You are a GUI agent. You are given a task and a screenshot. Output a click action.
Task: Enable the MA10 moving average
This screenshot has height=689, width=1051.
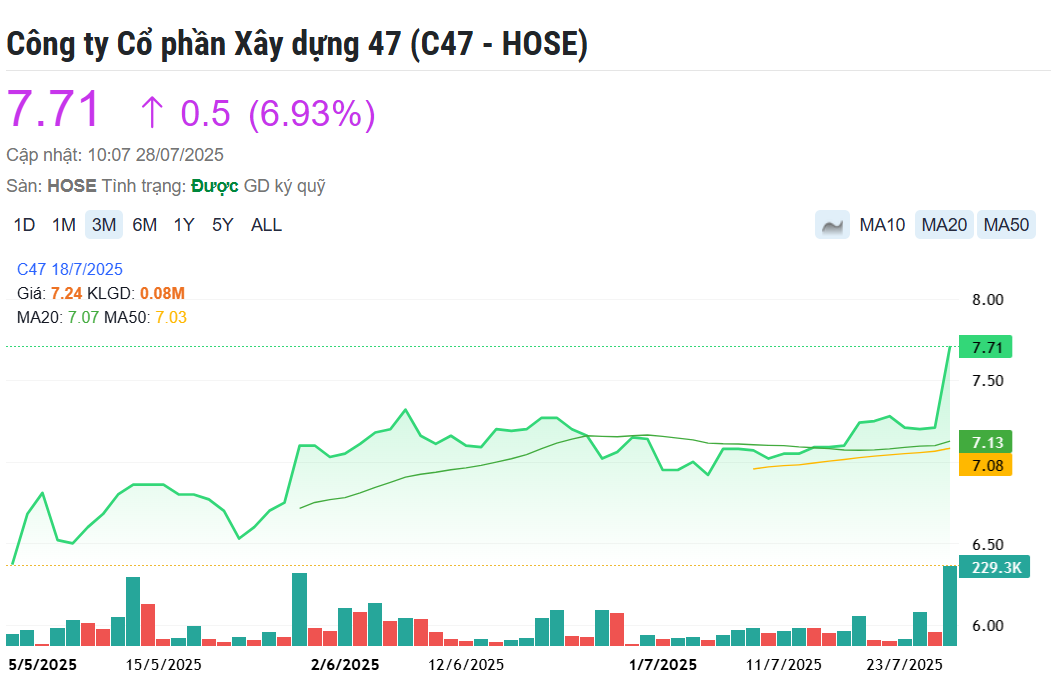click(882, 225)
